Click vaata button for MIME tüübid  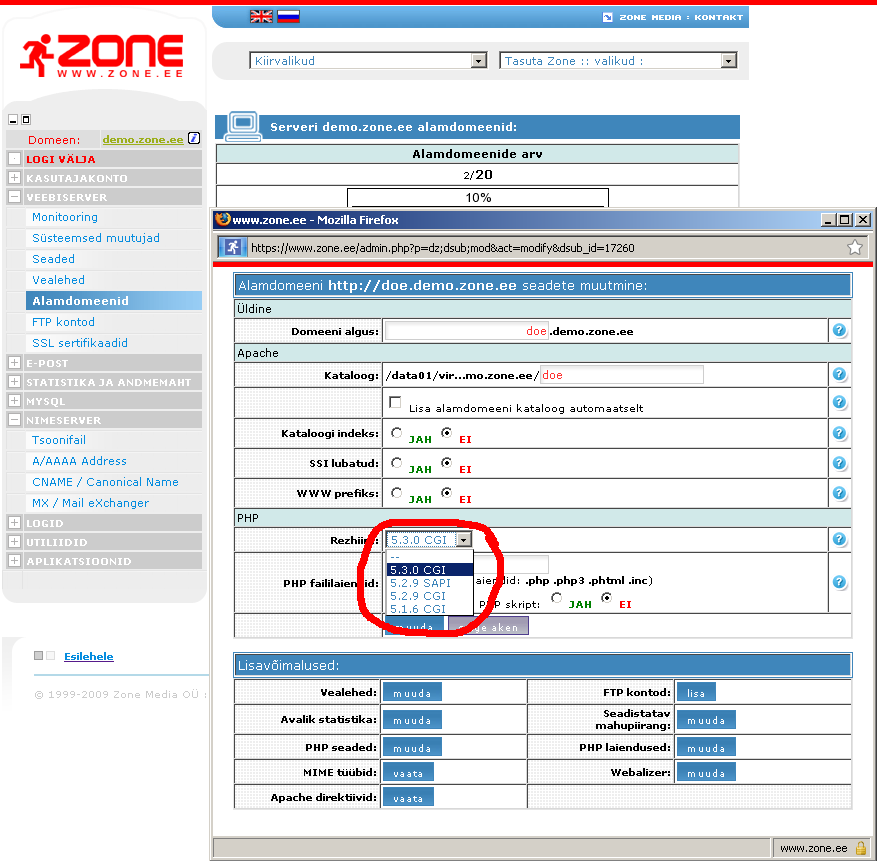(408, 773)
